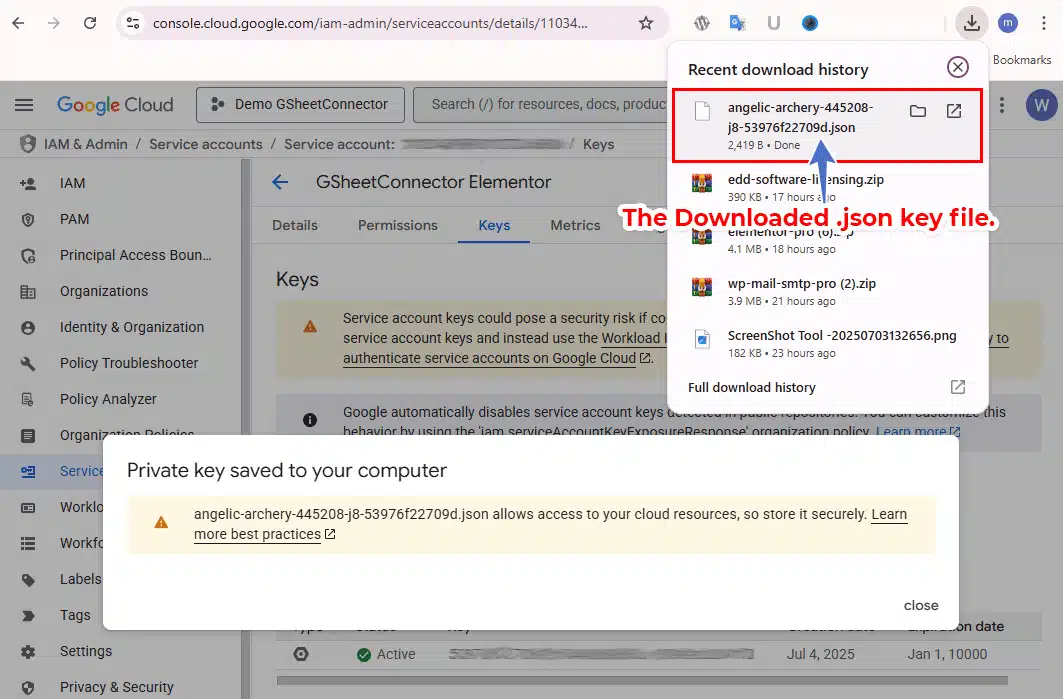
Task: Go back using arrow beside GSheetConnector Elementor
Action: pos(280,182)
